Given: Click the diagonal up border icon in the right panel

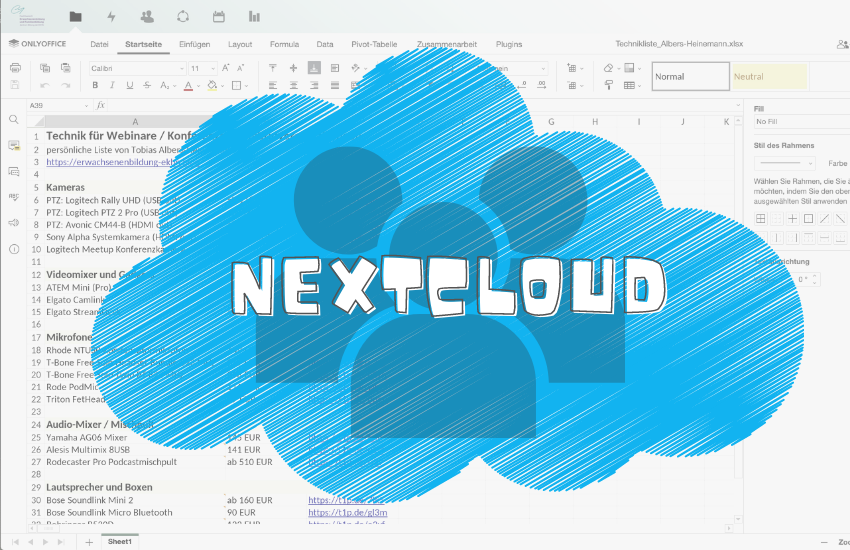Looking at the screenshot, I should point(825,219).
